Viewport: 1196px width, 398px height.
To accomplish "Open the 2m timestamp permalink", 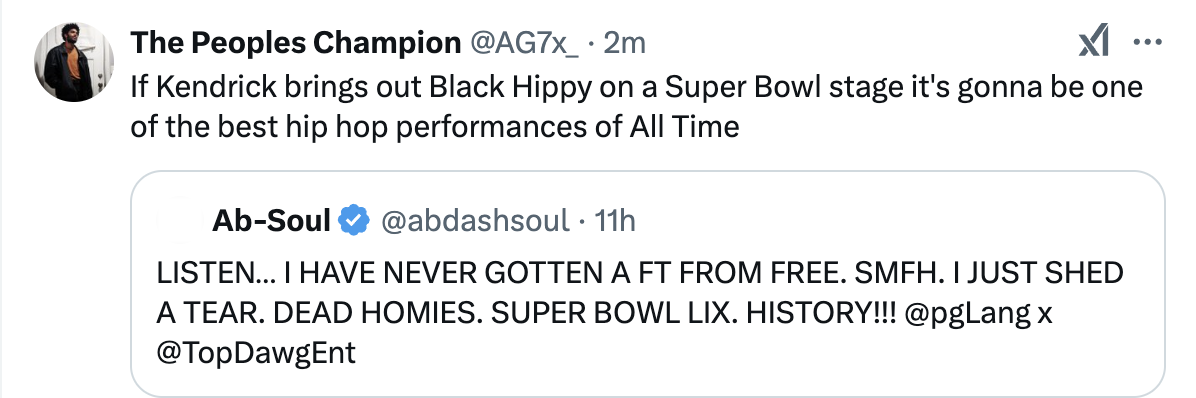I will [624, 43].
